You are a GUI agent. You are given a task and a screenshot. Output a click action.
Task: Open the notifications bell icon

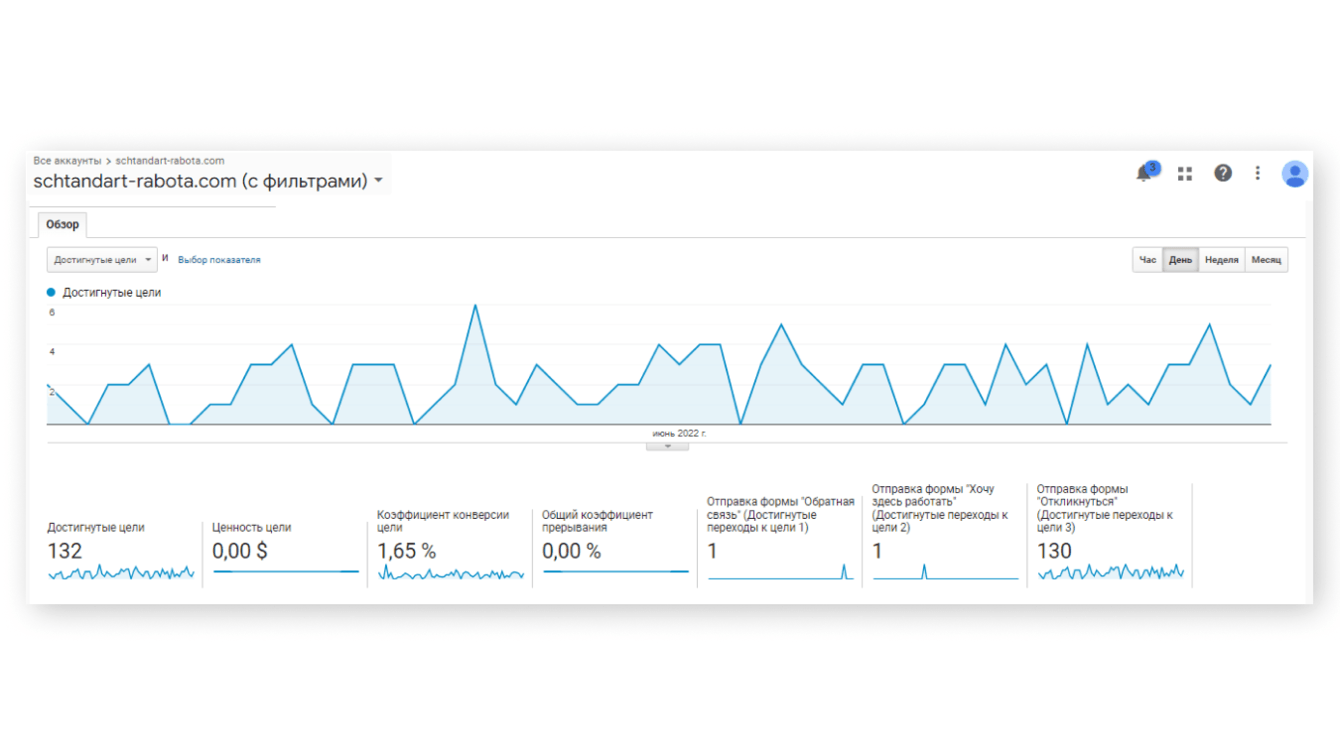click(1145, 174)
